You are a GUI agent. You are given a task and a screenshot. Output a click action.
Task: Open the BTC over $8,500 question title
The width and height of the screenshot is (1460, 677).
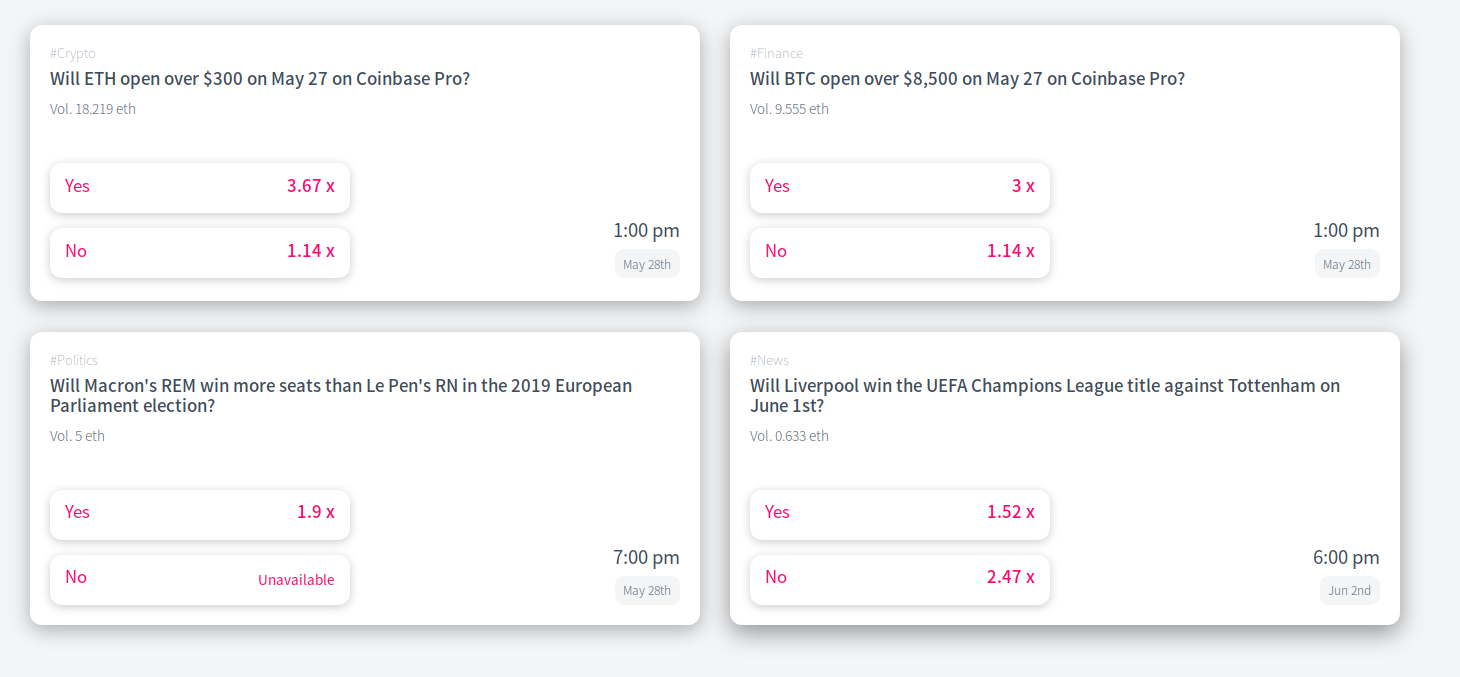click(x=967, y=79)
